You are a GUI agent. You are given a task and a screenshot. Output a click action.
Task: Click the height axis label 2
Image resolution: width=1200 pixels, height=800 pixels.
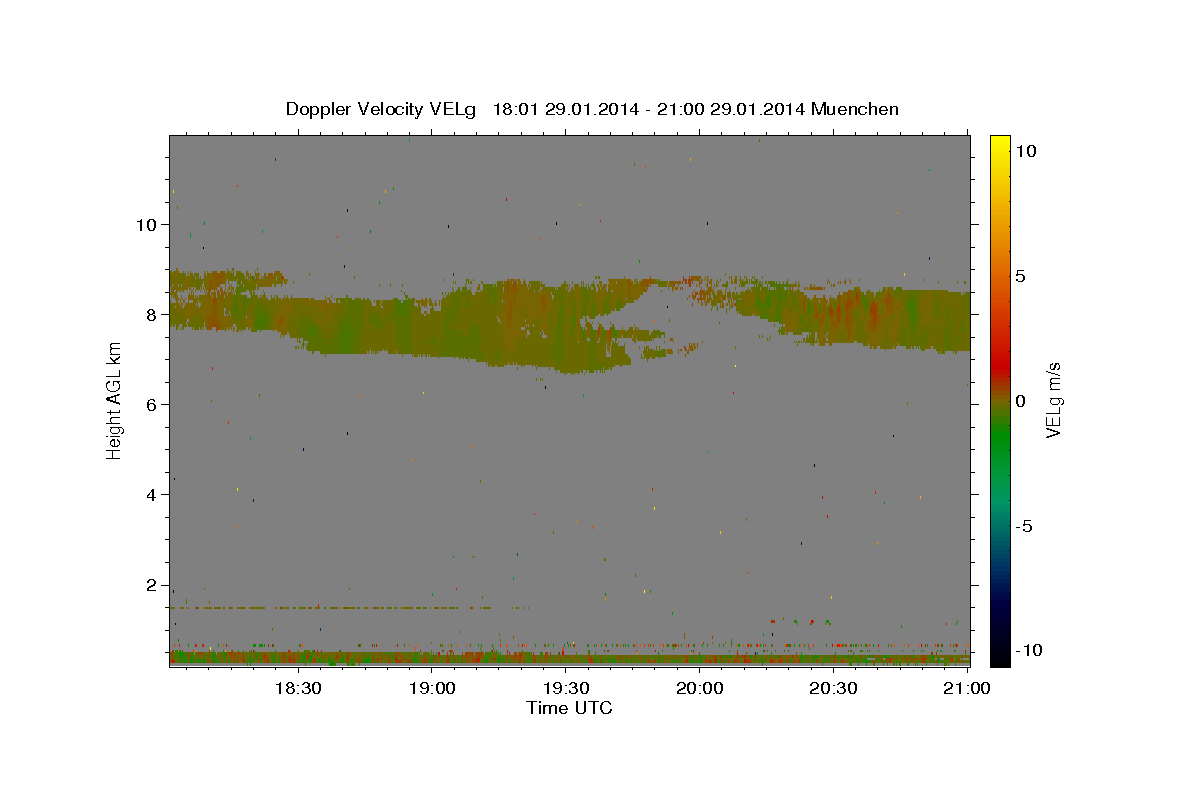coord(151,585)
